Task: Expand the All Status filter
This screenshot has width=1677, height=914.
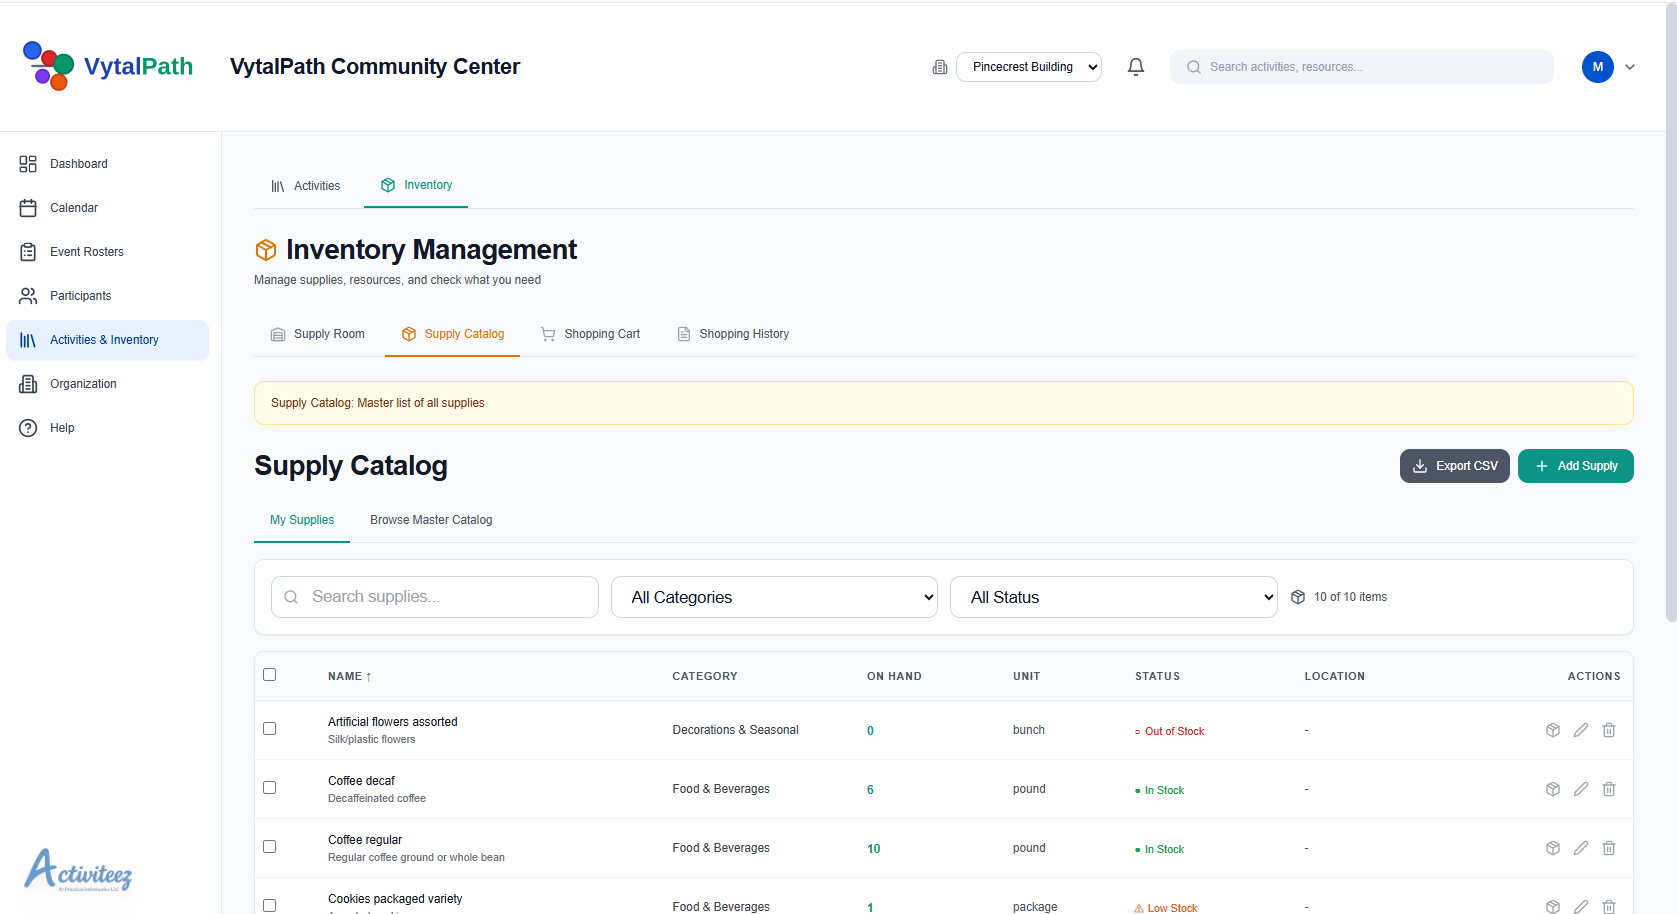Action: coord(1113,596)
